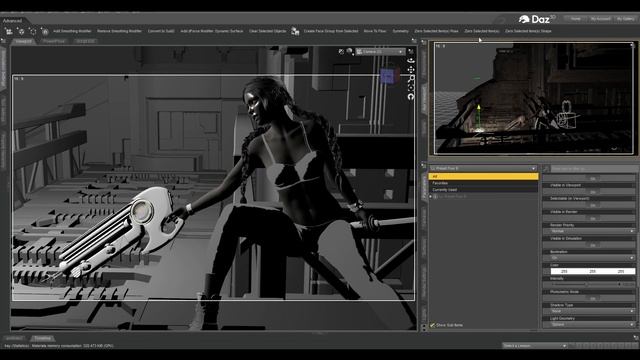Open the Render Priority Normal dropdown
640x360 pixels.
(593, 231)
